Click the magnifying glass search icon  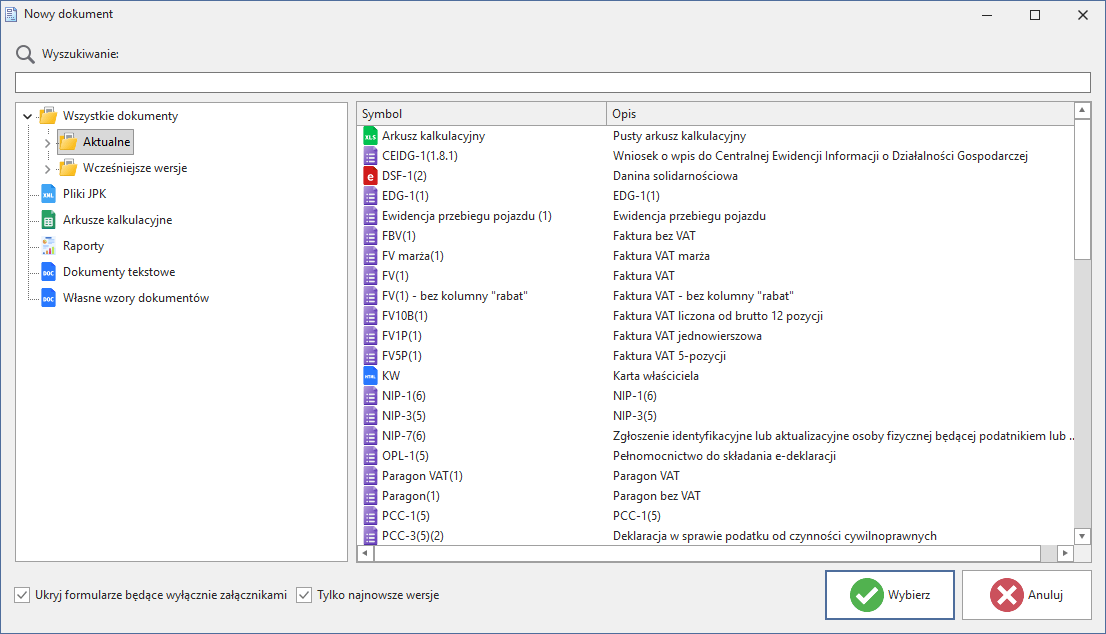25,54
